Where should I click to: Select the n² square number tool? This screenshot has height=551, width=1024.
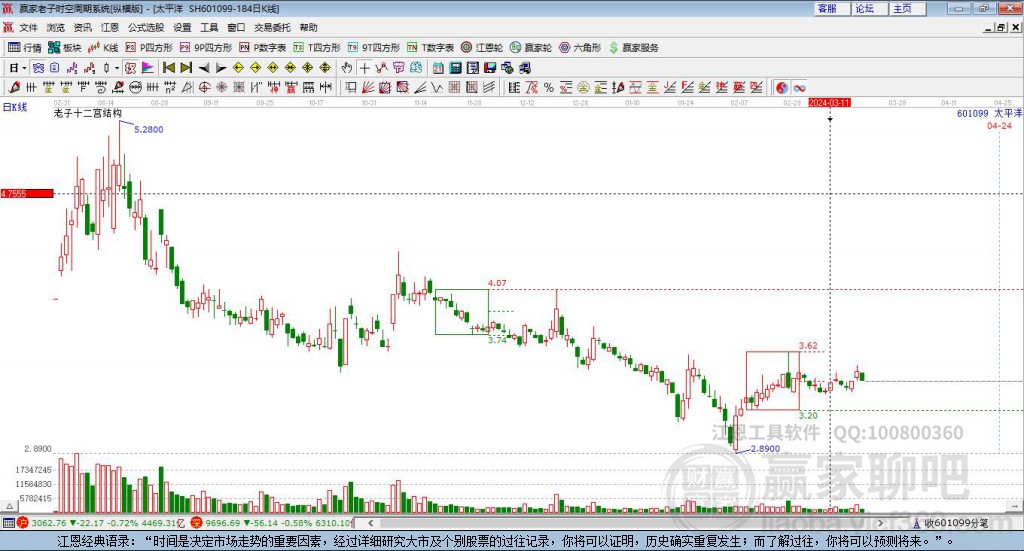[170, 87]
